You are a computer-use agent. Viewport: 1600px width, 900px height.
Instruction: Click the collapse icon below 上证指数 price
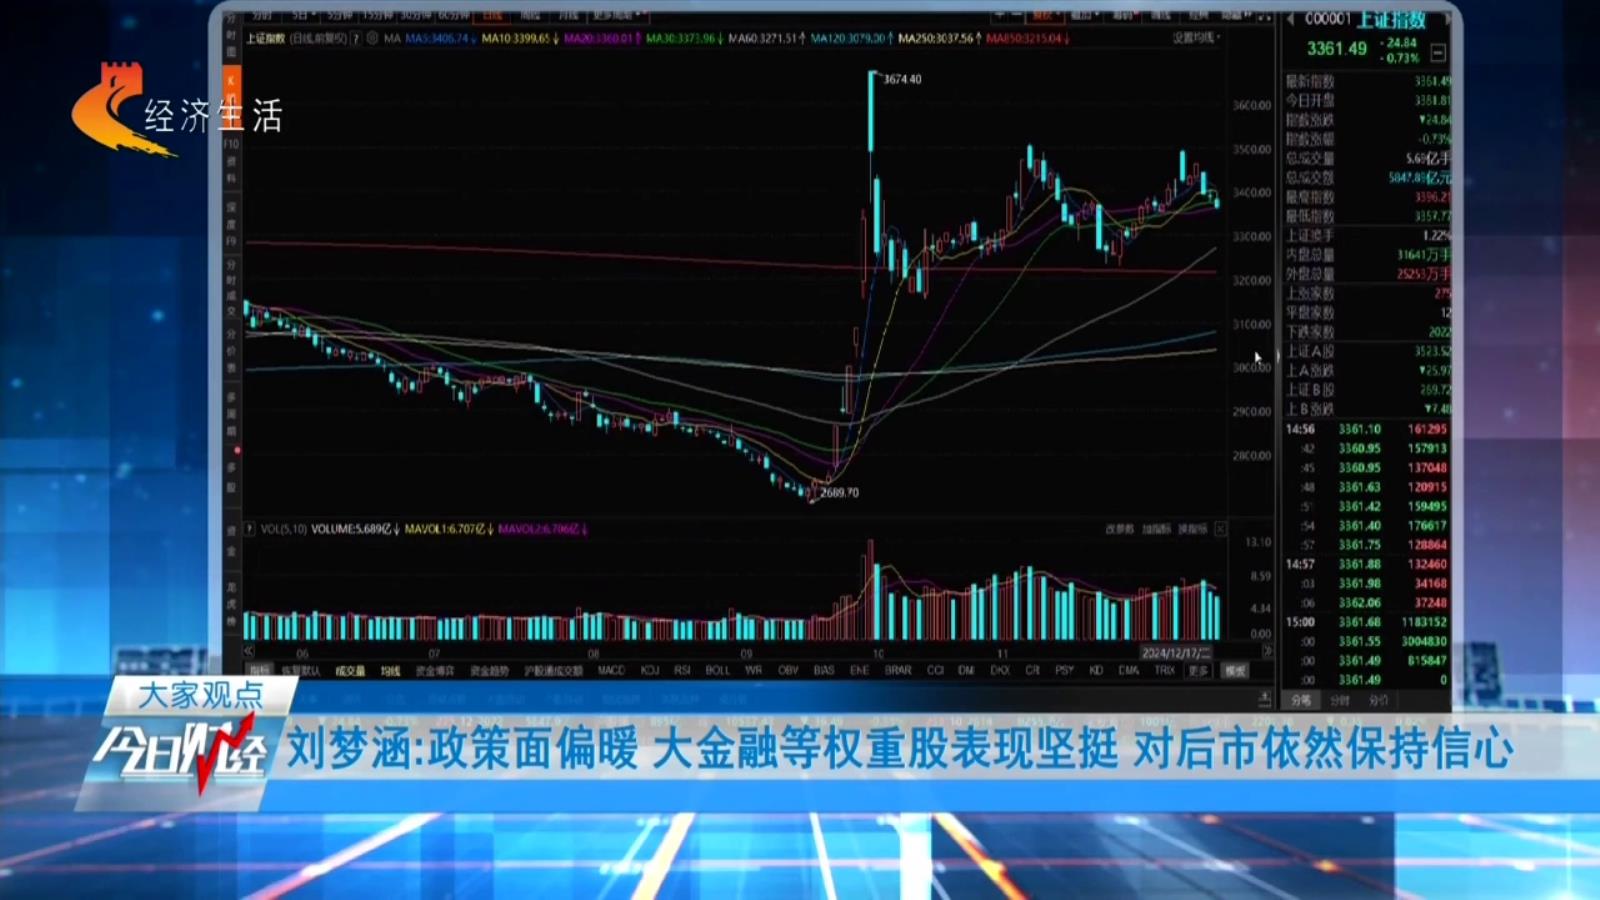[1438, 52]
